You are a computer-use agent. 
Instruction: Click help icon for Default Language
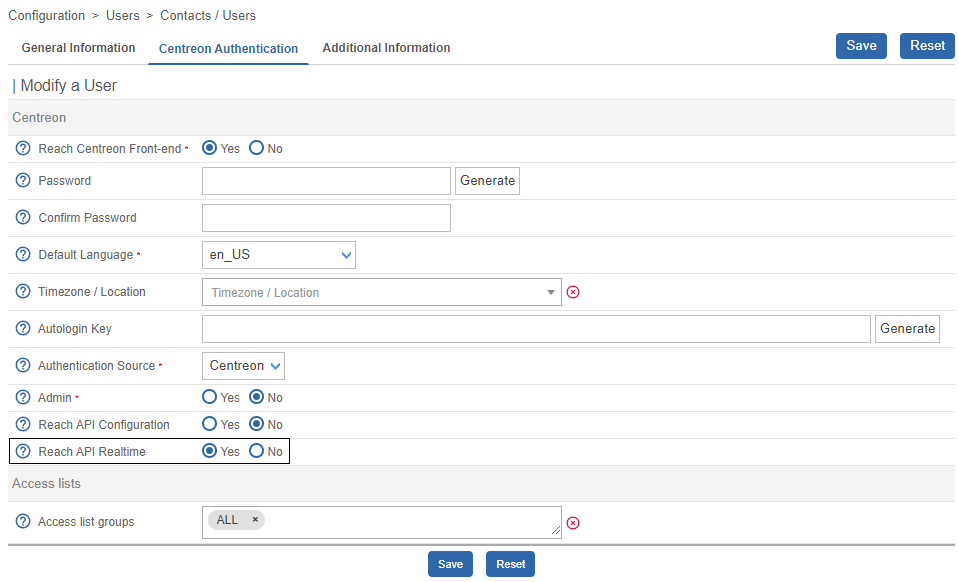23,255
